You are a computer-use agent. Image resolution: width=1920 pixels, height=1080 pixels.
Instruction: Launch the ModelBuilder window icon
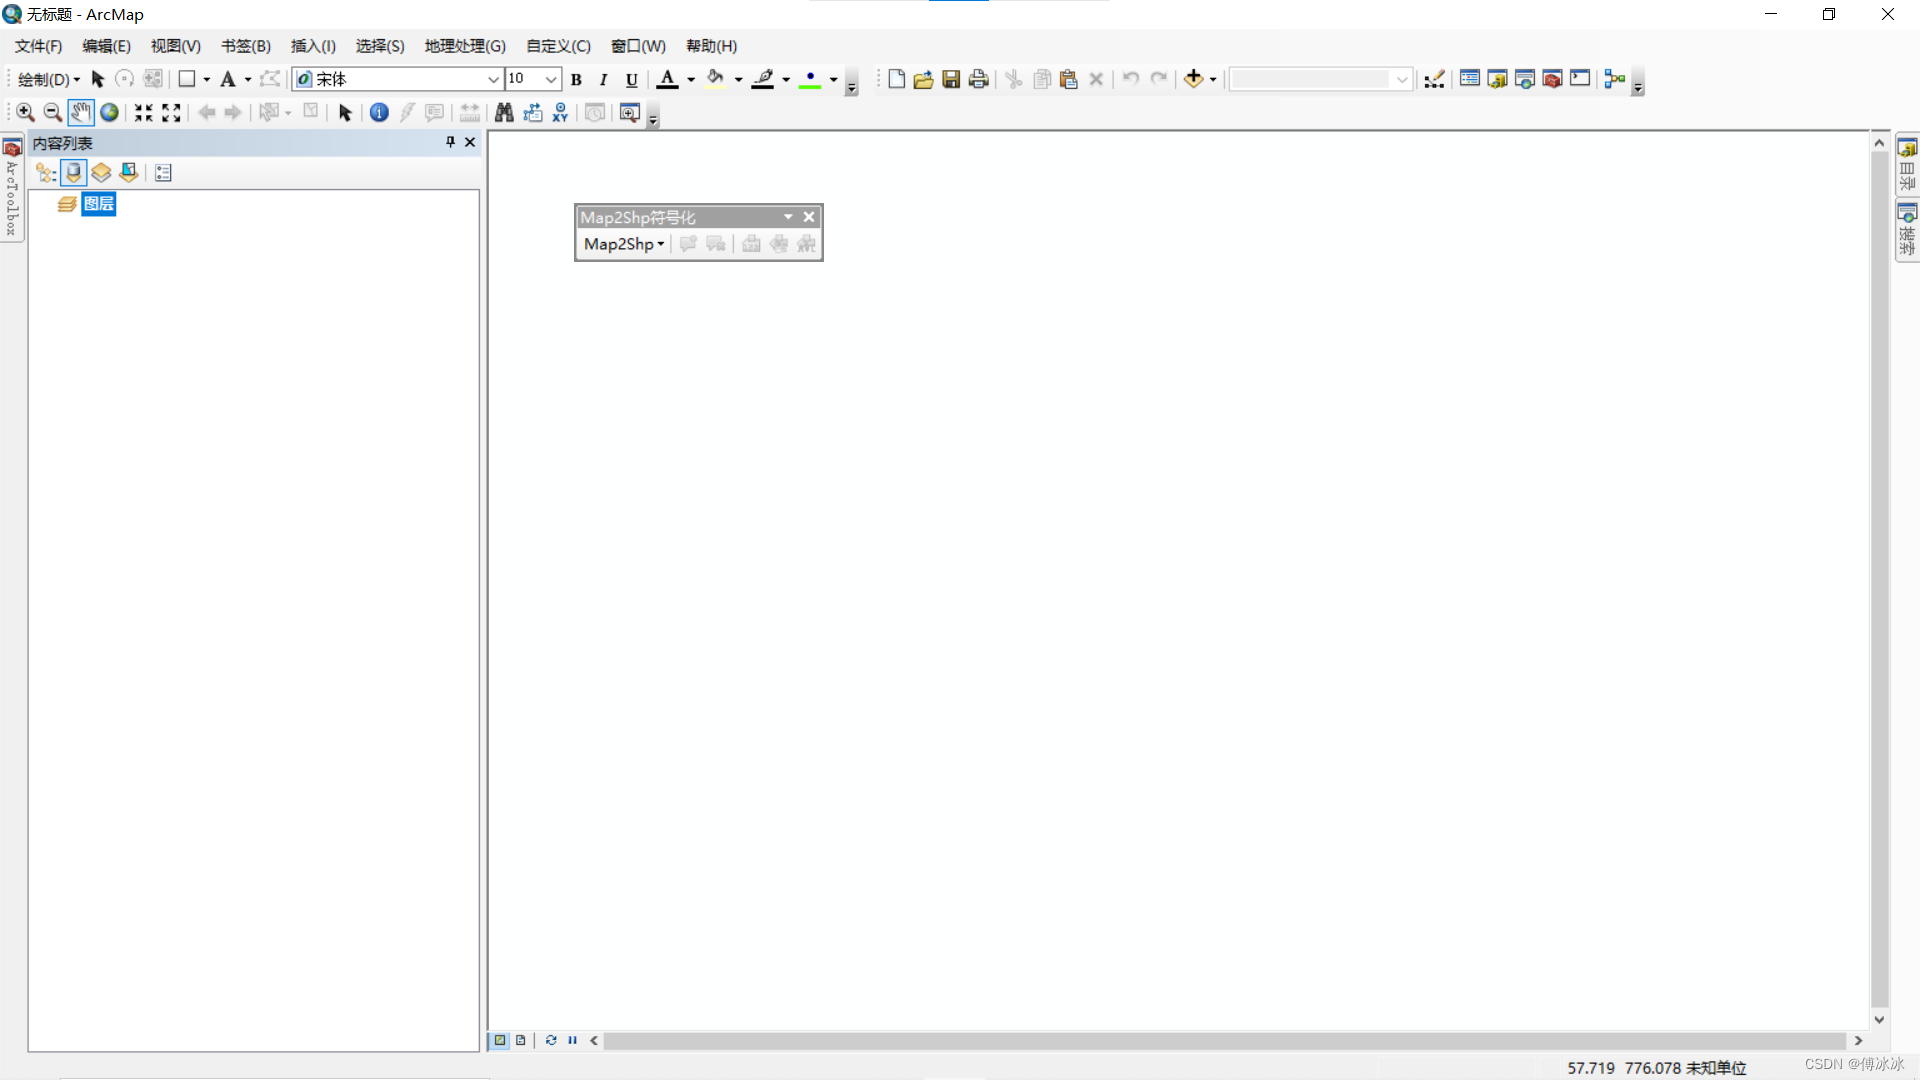pyautogui.click(x=1615, y=79)
